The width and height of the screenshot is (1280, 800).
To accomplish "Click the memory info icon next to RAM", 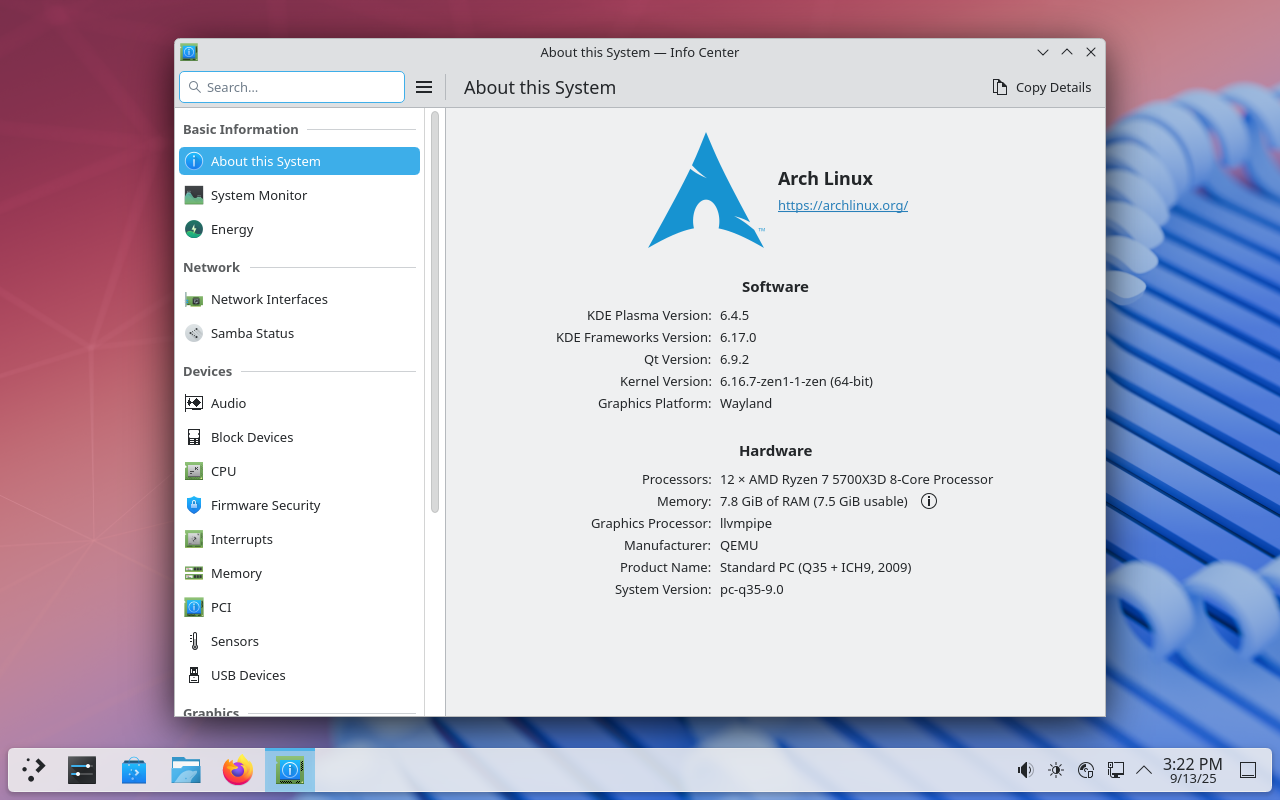I will coord(929,501).
